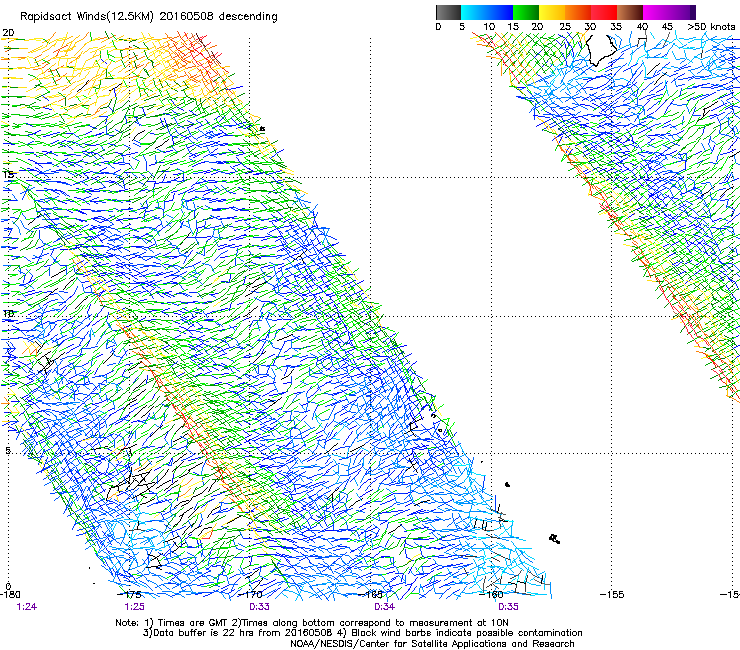Viewport: 740px width, 650px height.
Task: Click the '0:35' pass time label
Action: pos(508,607)
